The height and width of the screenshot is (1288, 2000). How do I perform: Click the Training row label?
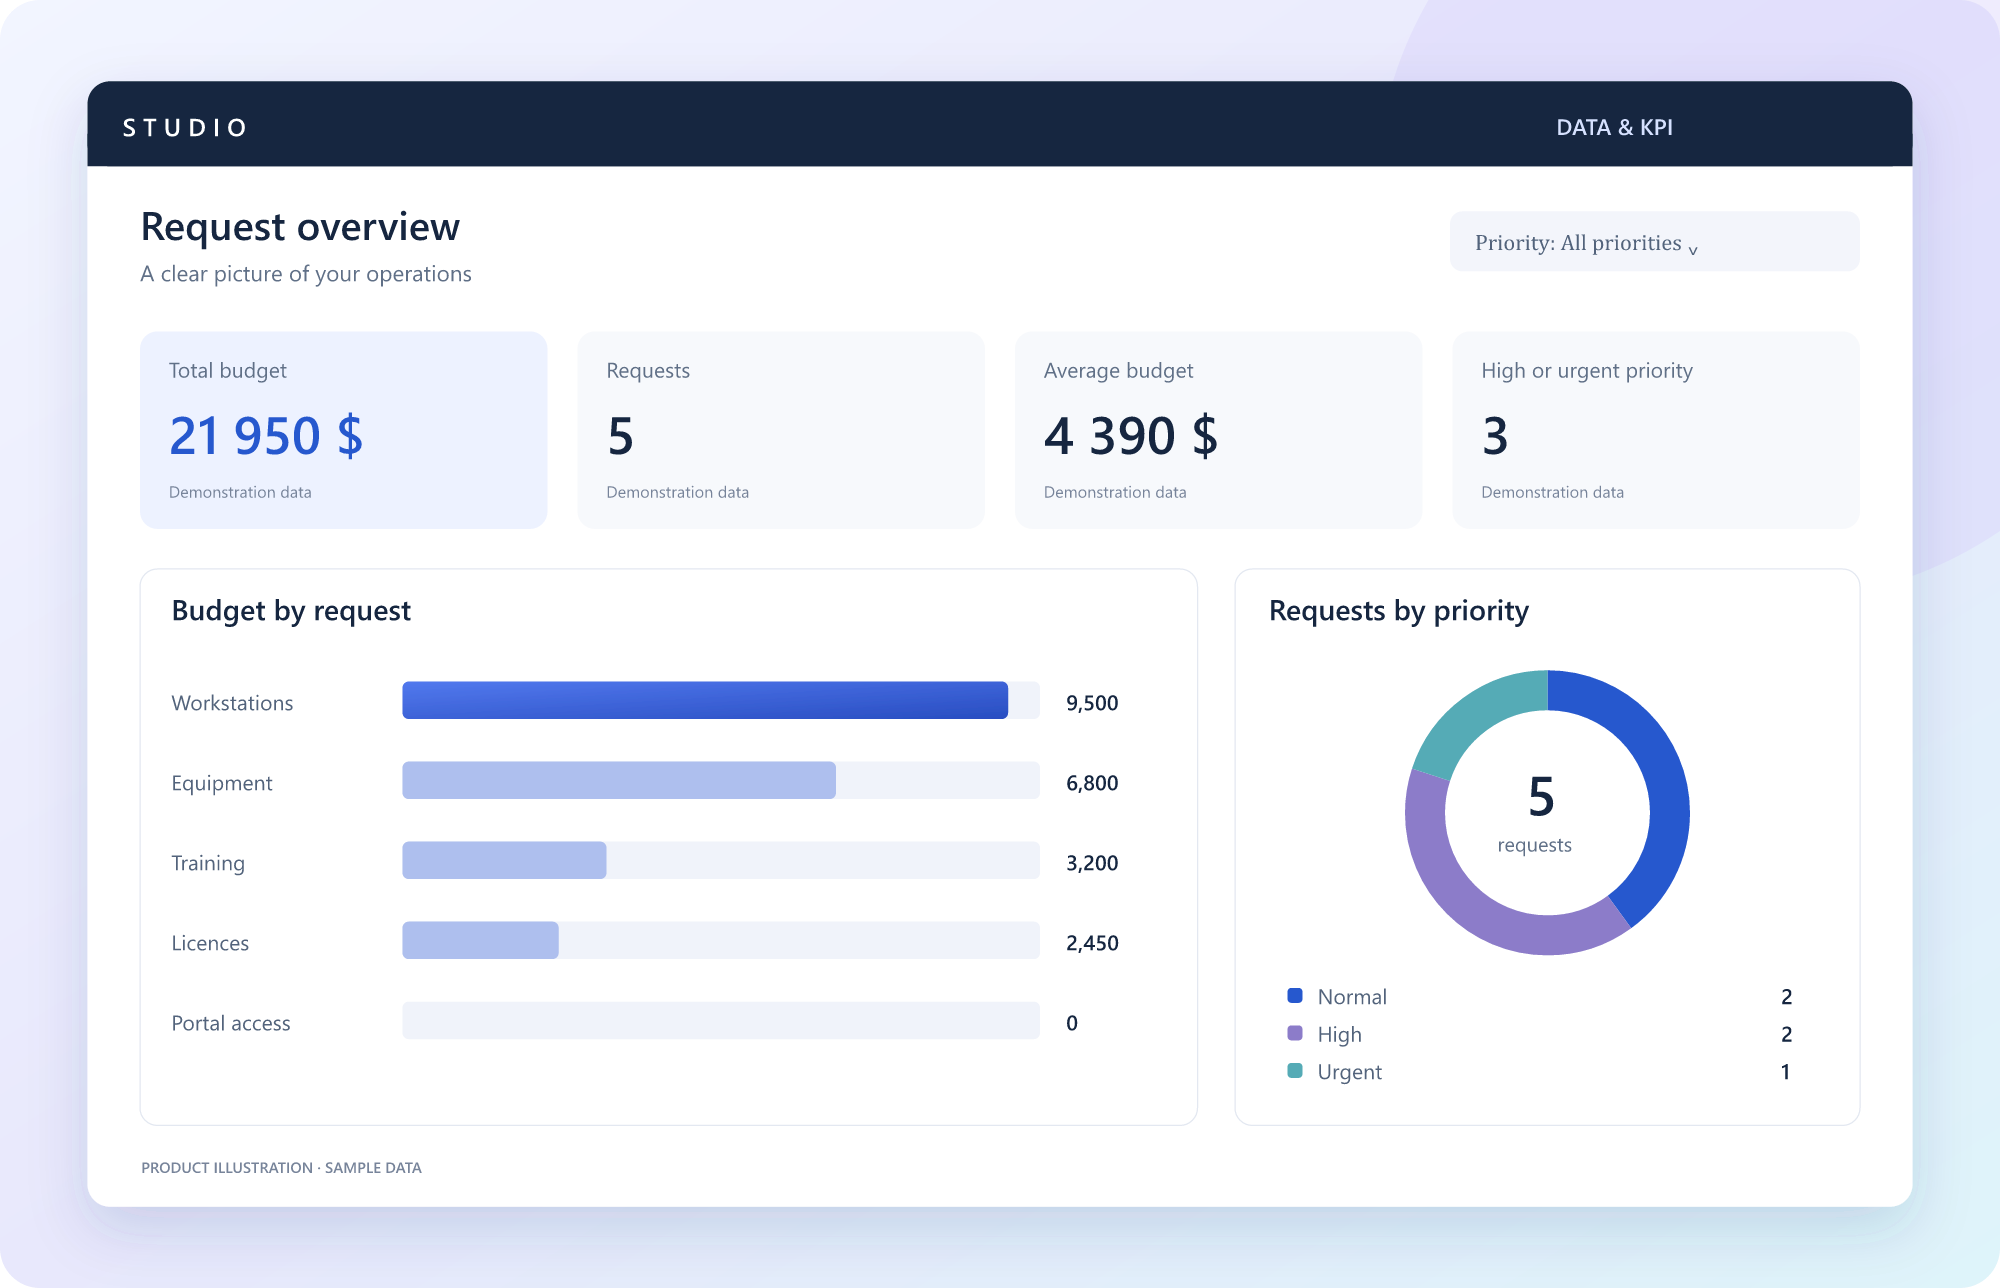(208, 863)
